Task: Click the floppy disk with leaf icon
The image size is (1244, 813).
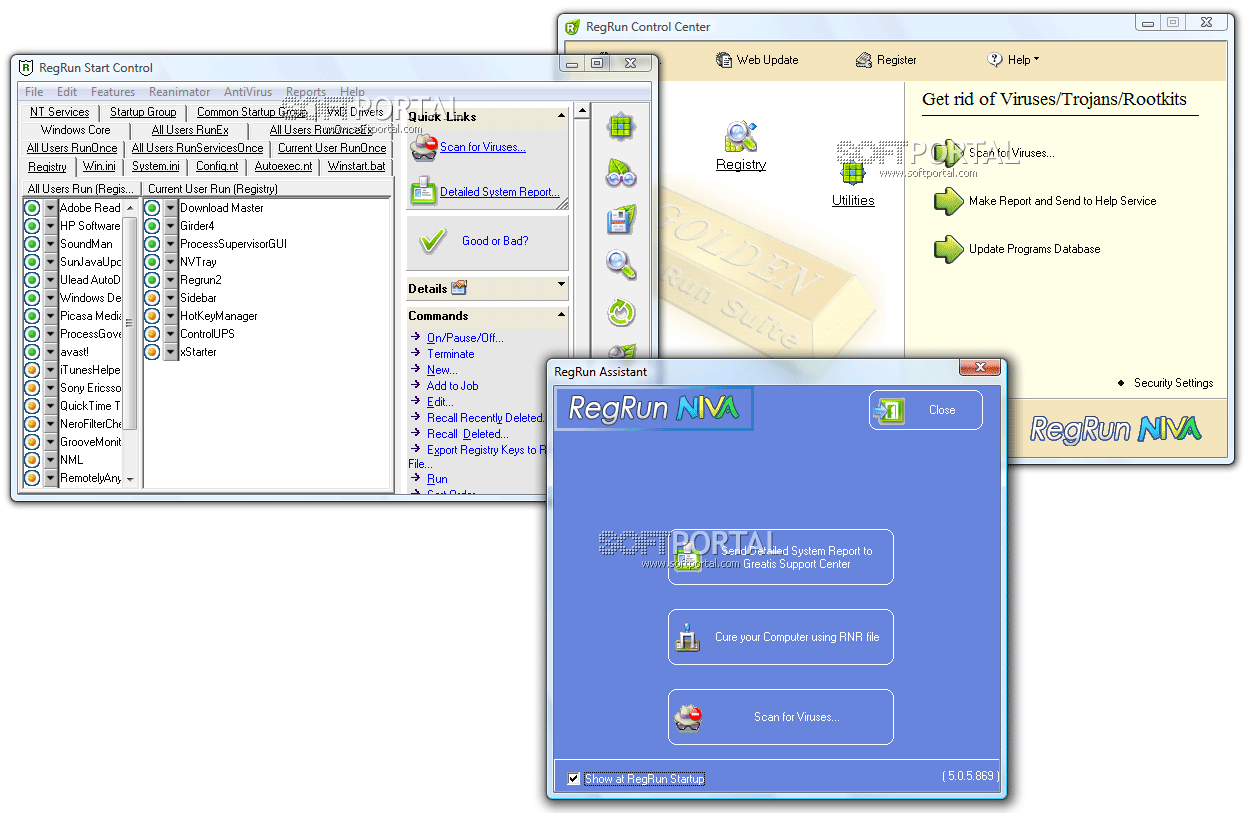Action: pos(621,220)
